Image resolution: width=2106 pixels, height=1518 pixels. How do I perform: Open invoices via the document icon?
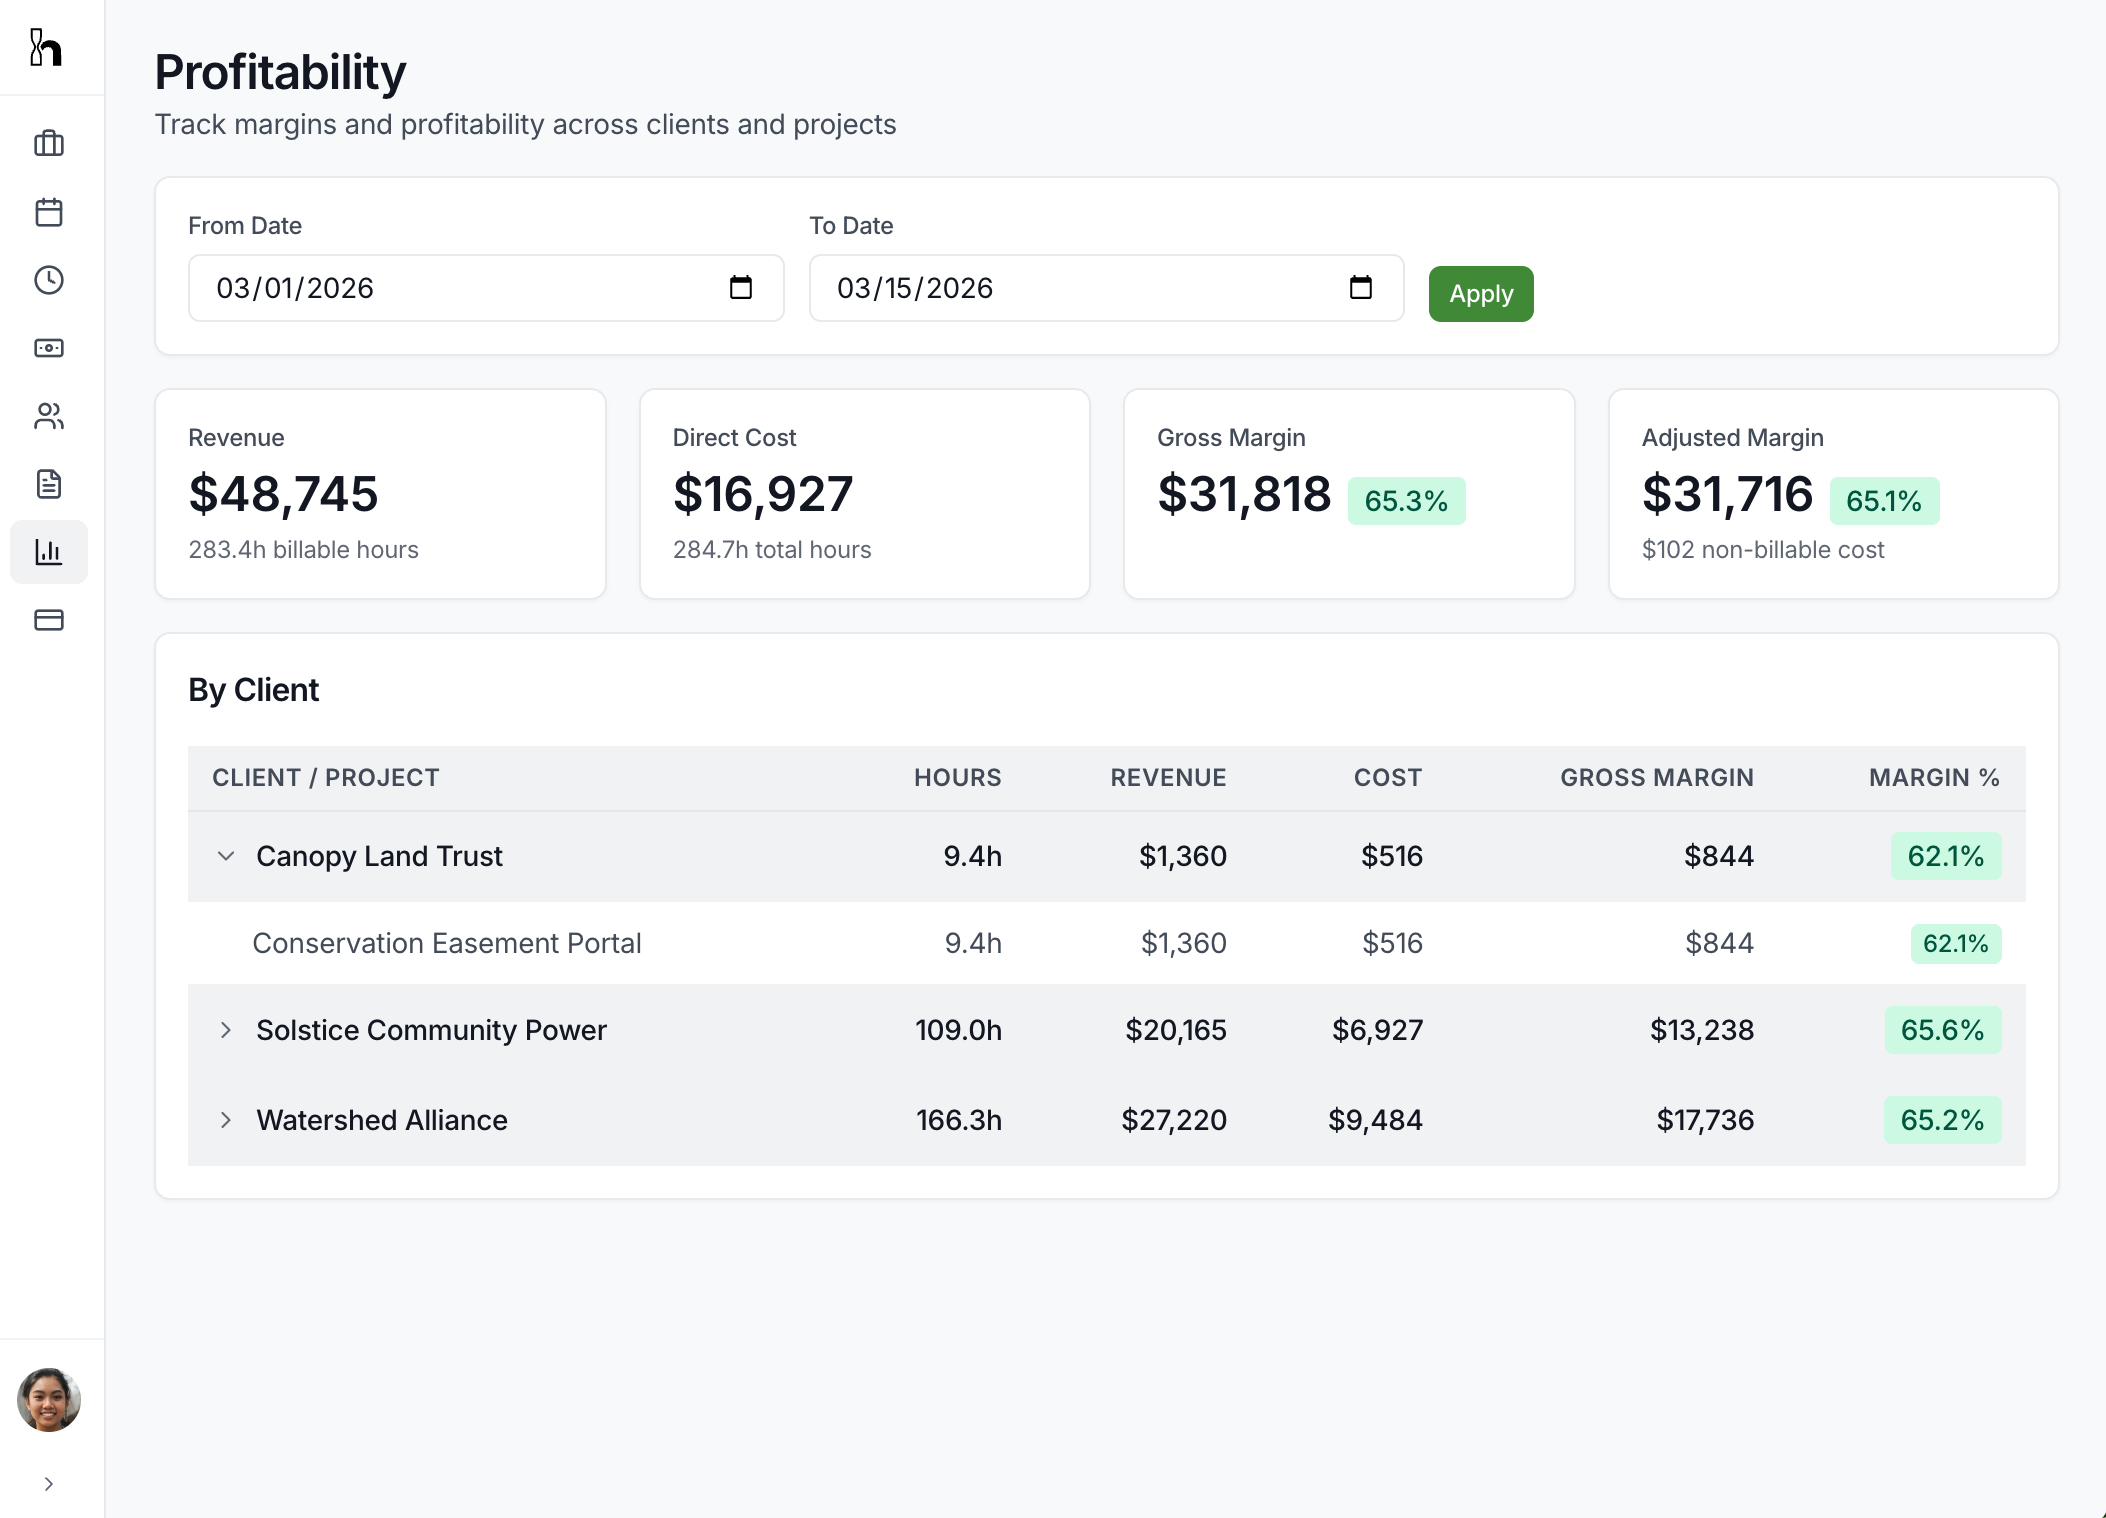(x=49, y=484)
